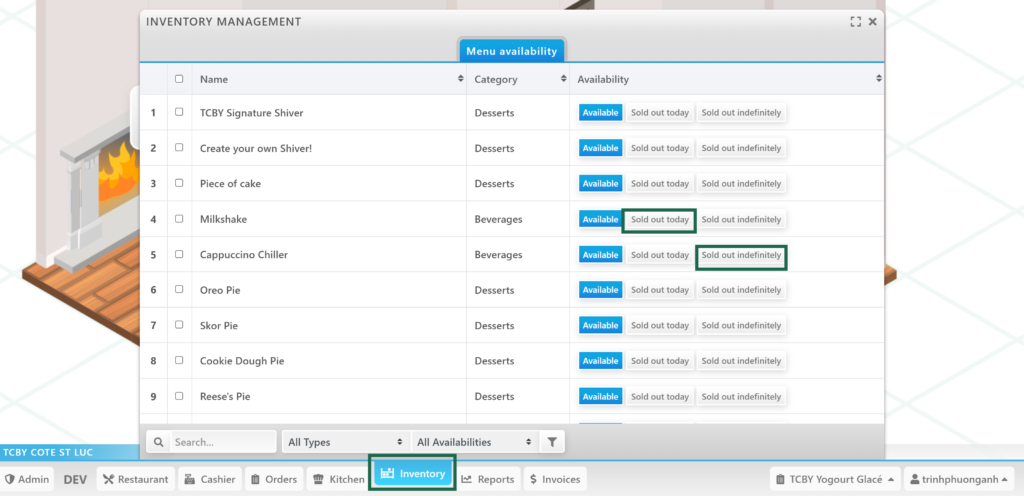Open the All Availabilities dropdown
The image size is (1024, 496).
(474, 441)
